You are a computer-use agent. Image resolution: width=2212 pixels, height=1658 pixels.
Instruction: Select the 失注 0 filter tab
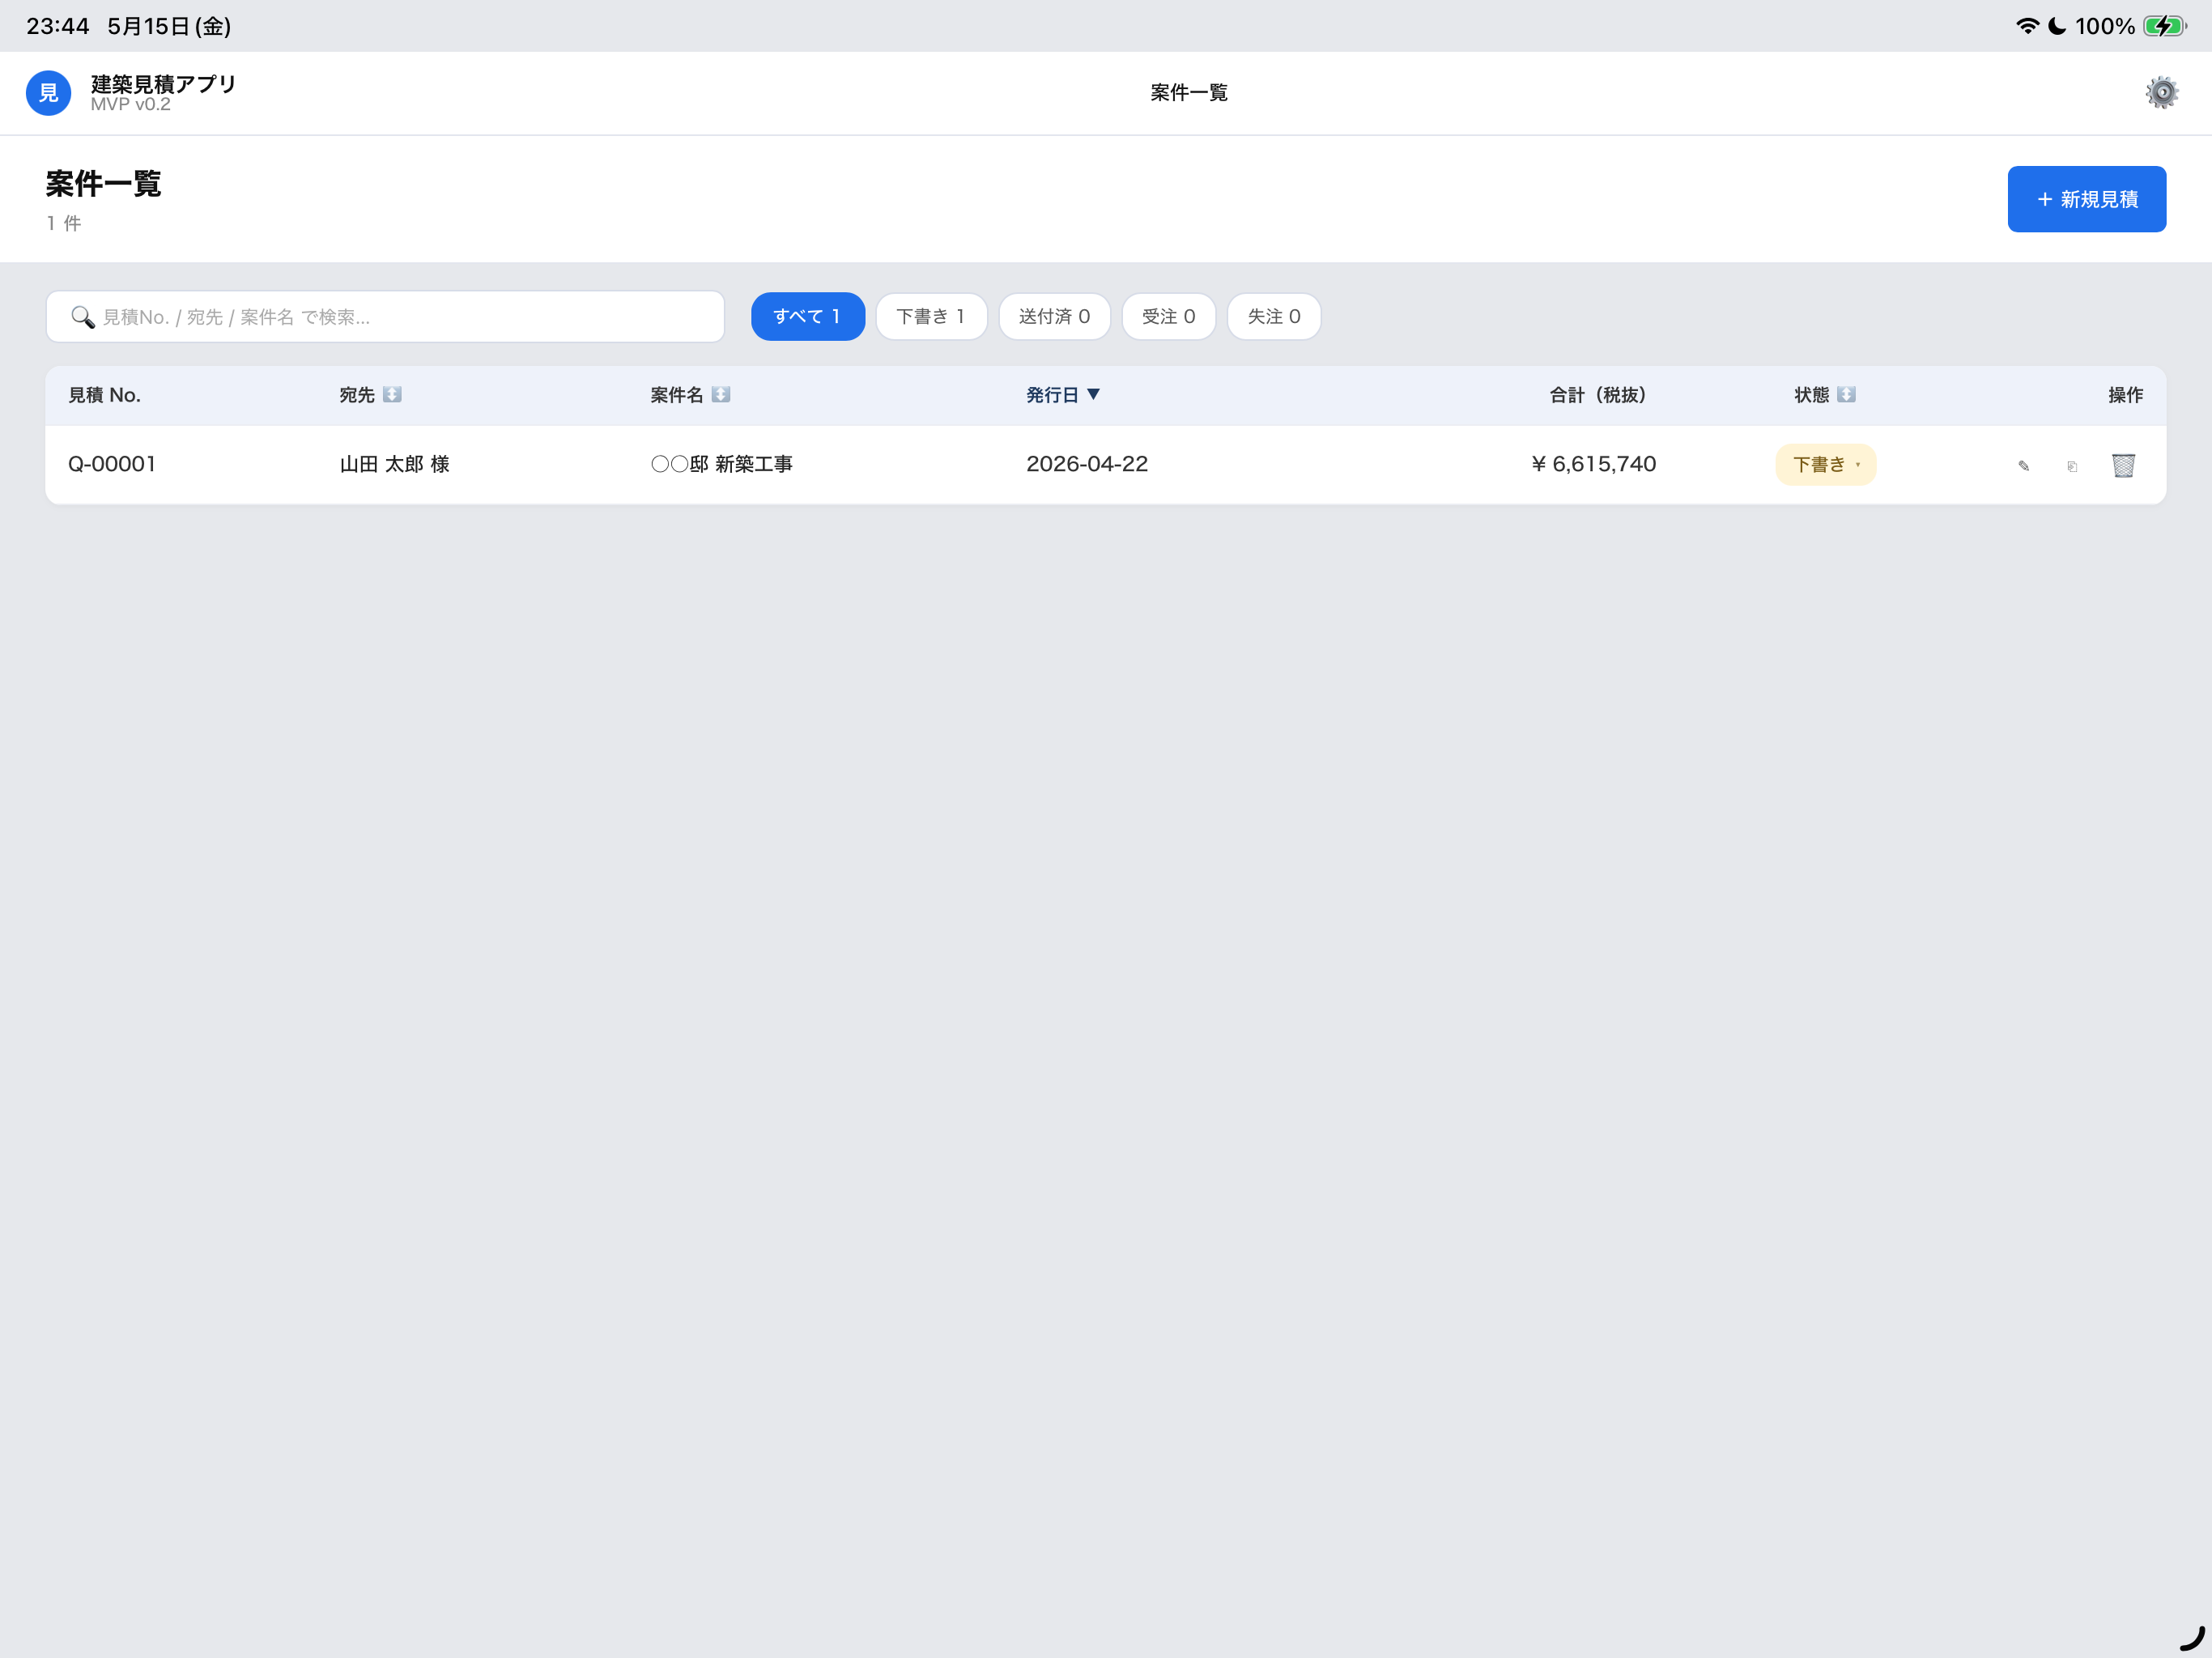1273,316
